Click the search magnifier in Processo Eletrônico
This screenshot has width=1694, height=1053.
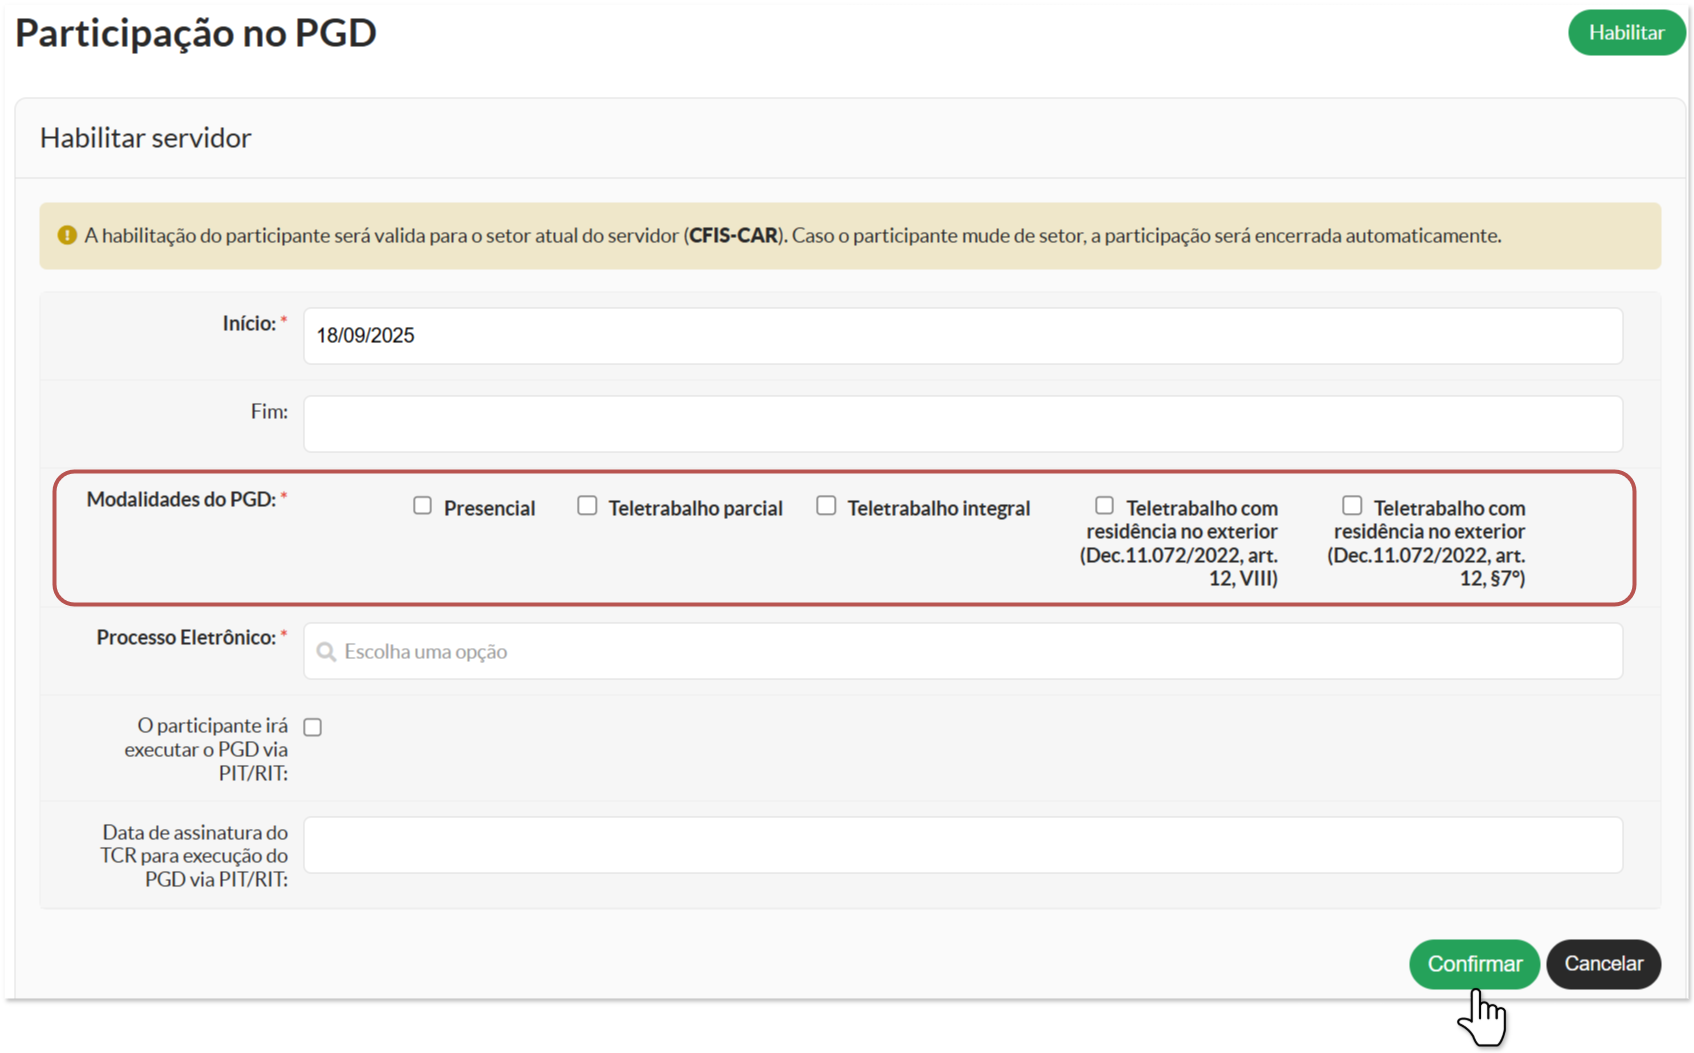(326, 652)
